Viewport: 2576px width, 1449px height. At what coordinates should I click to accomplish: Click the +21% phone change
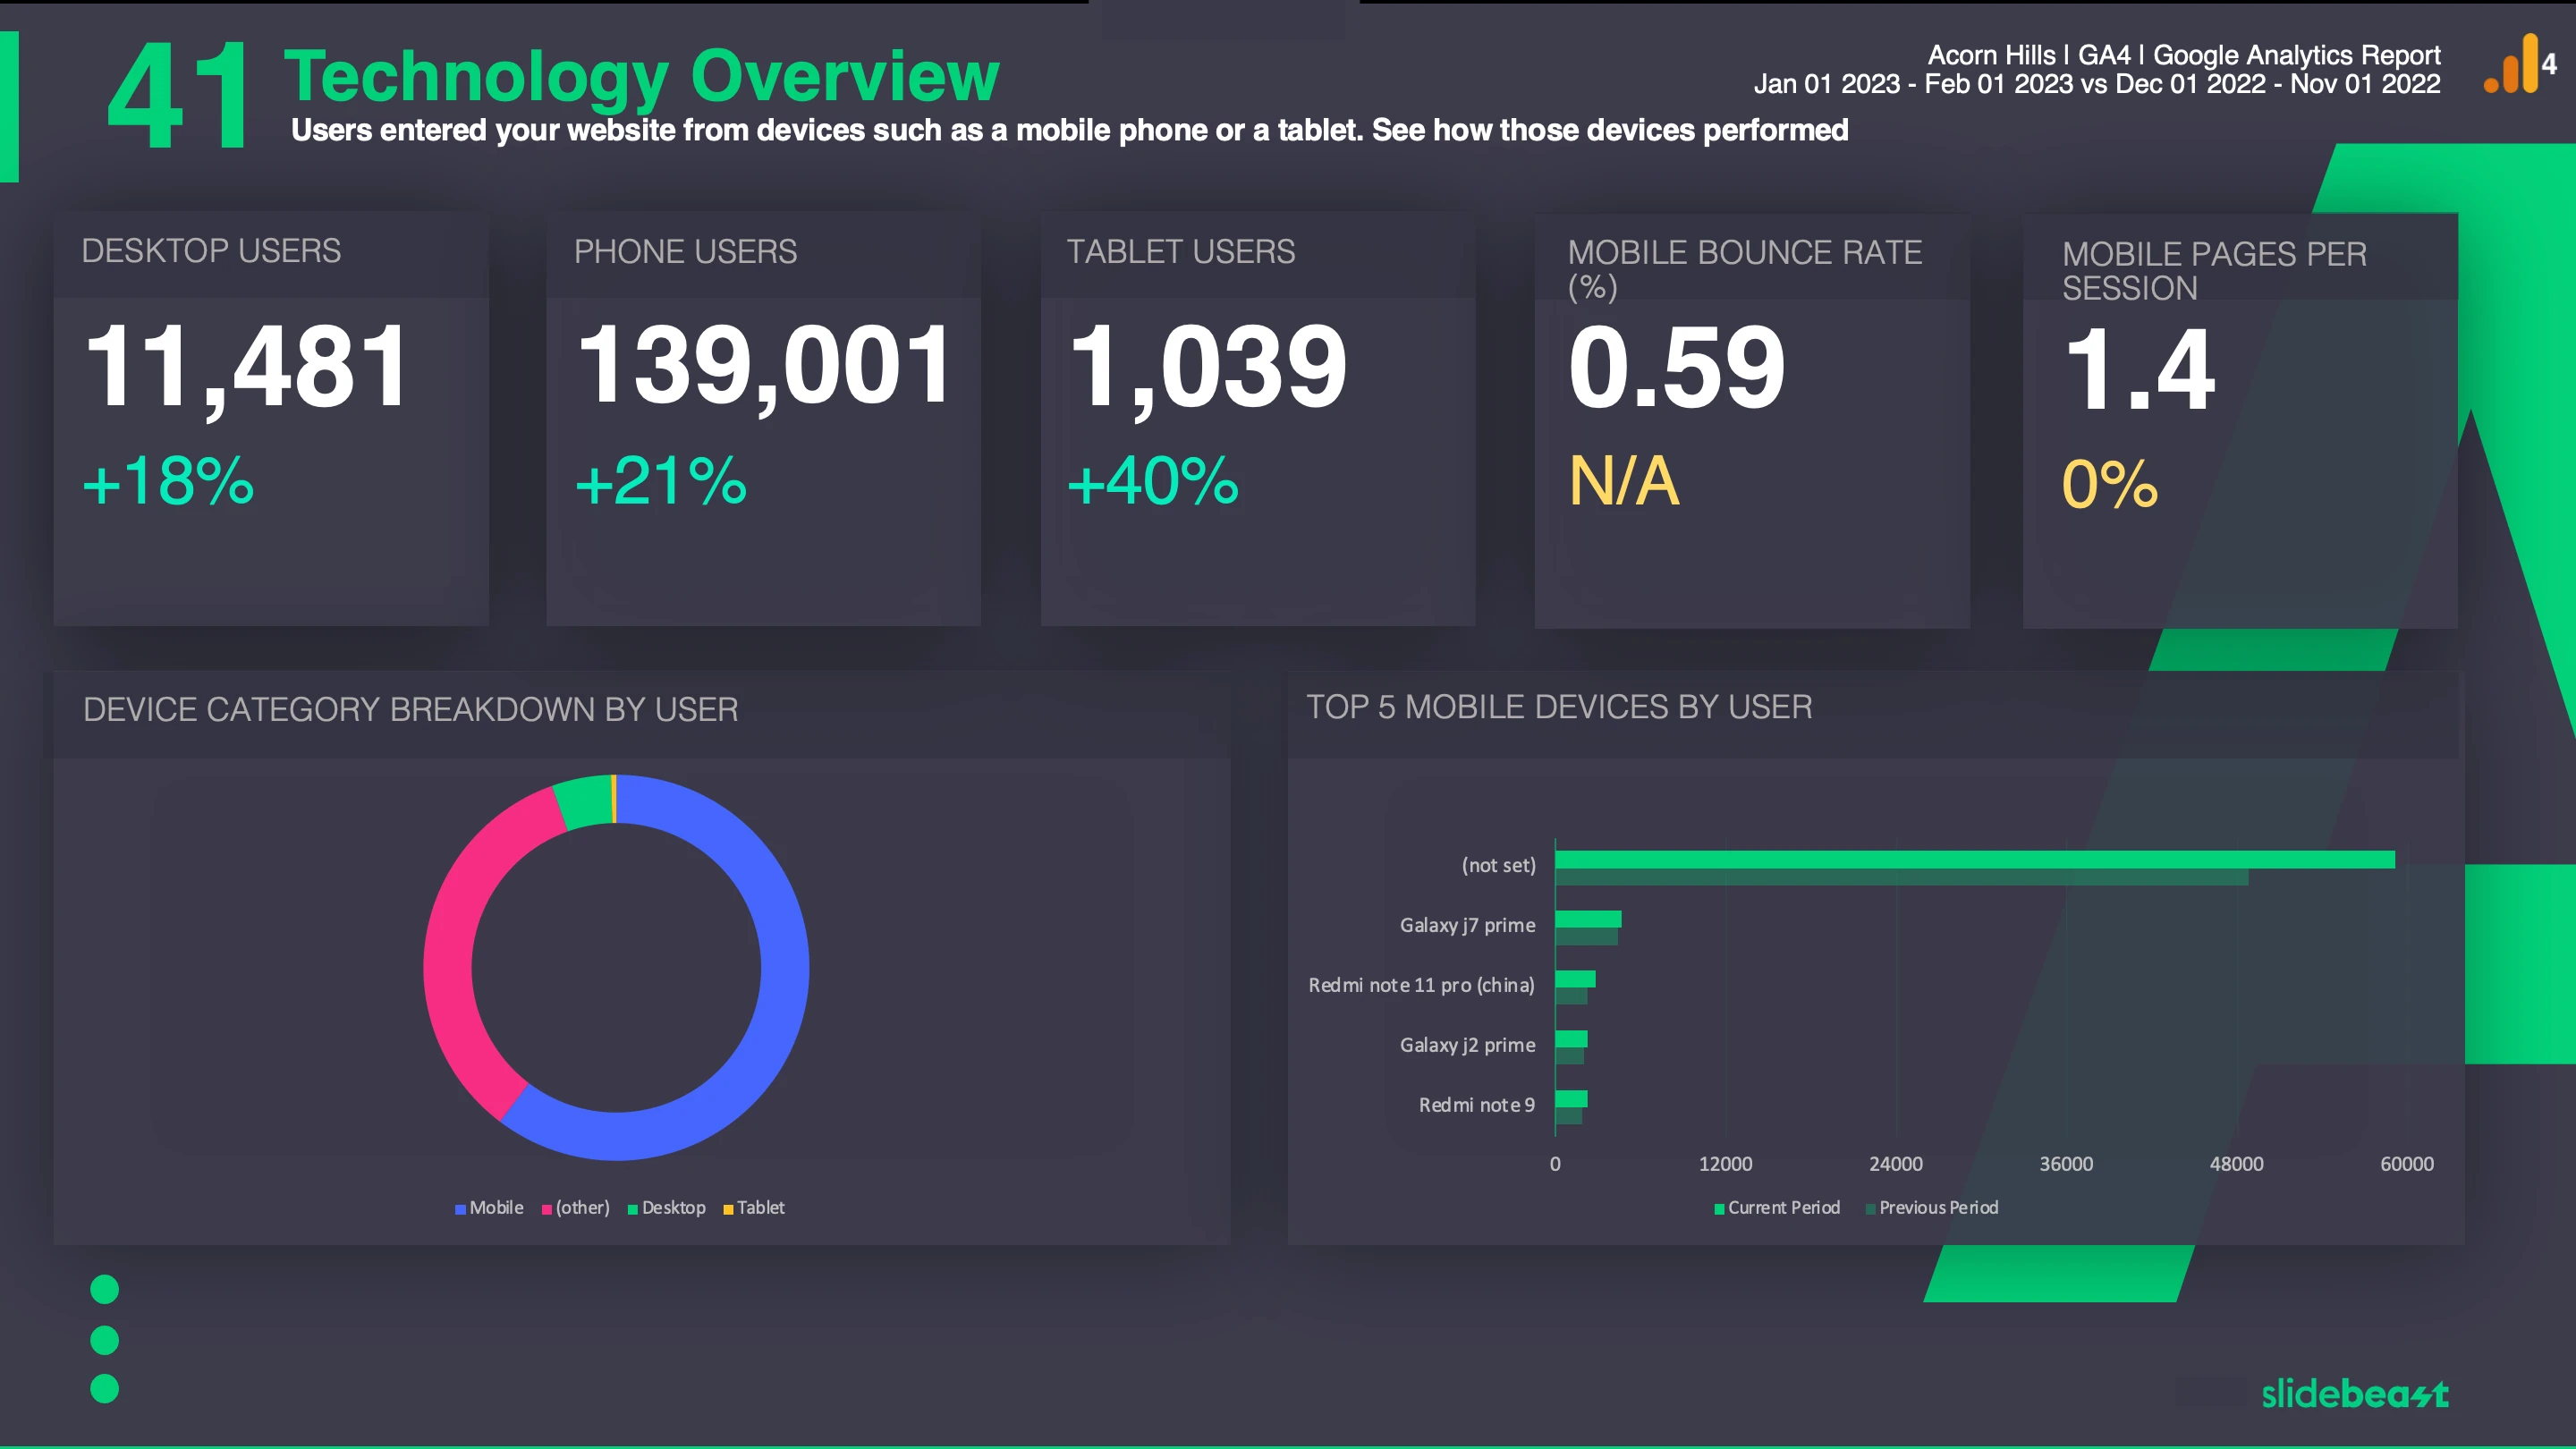point(661,481)
